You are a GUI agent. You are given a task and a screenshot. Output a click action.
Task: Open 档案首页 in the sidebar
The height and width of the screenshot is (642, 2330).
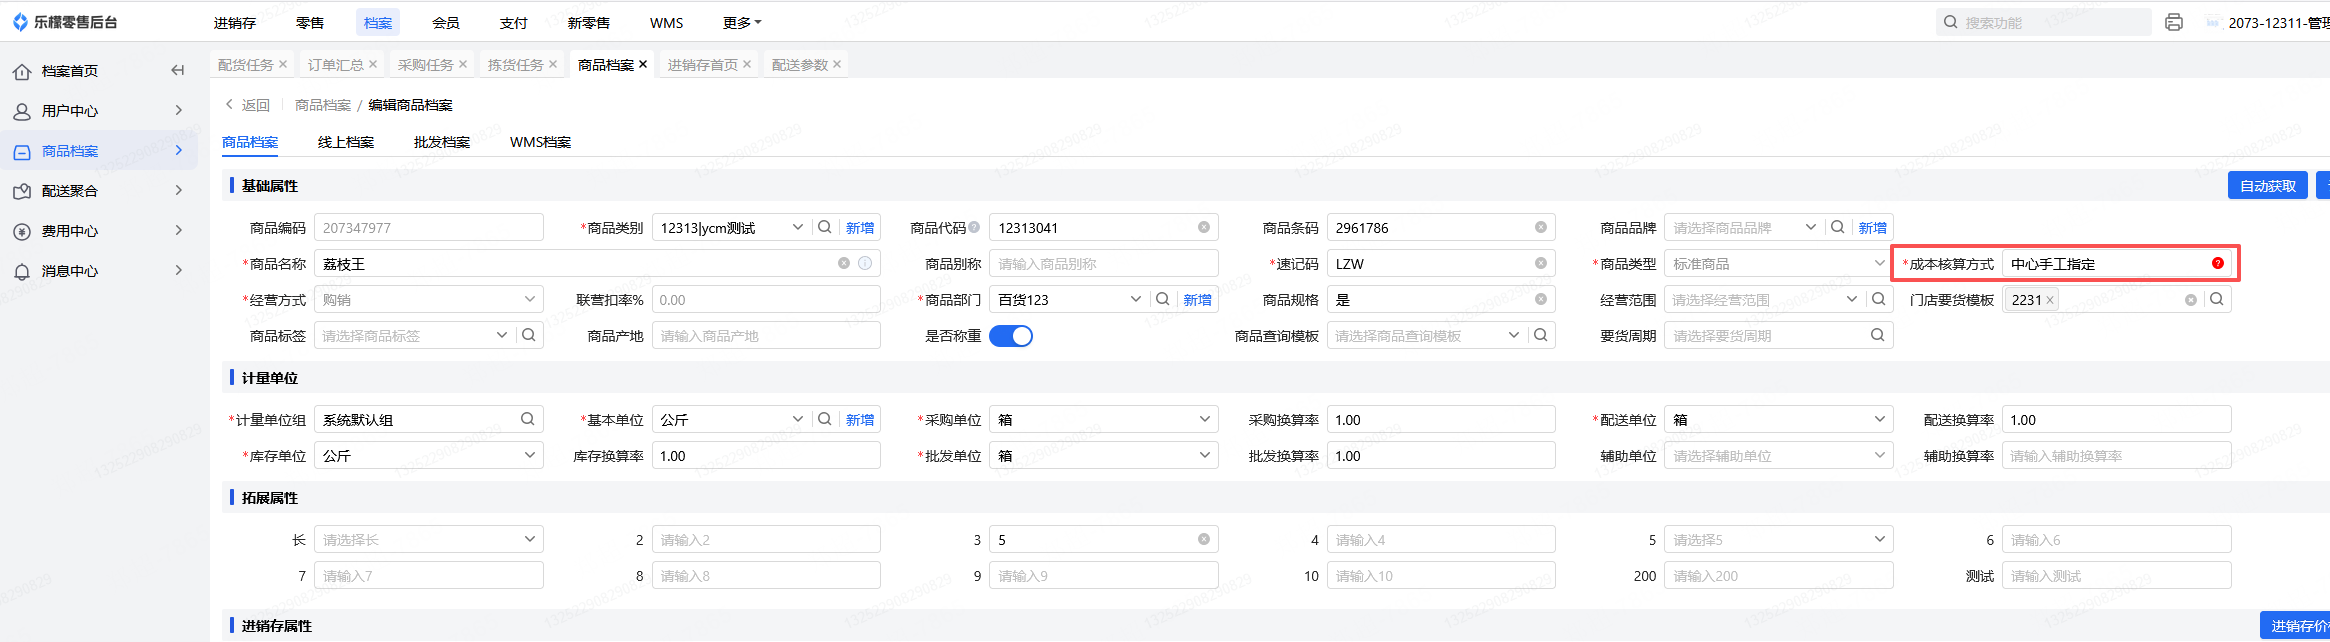(x=70, y=70)
